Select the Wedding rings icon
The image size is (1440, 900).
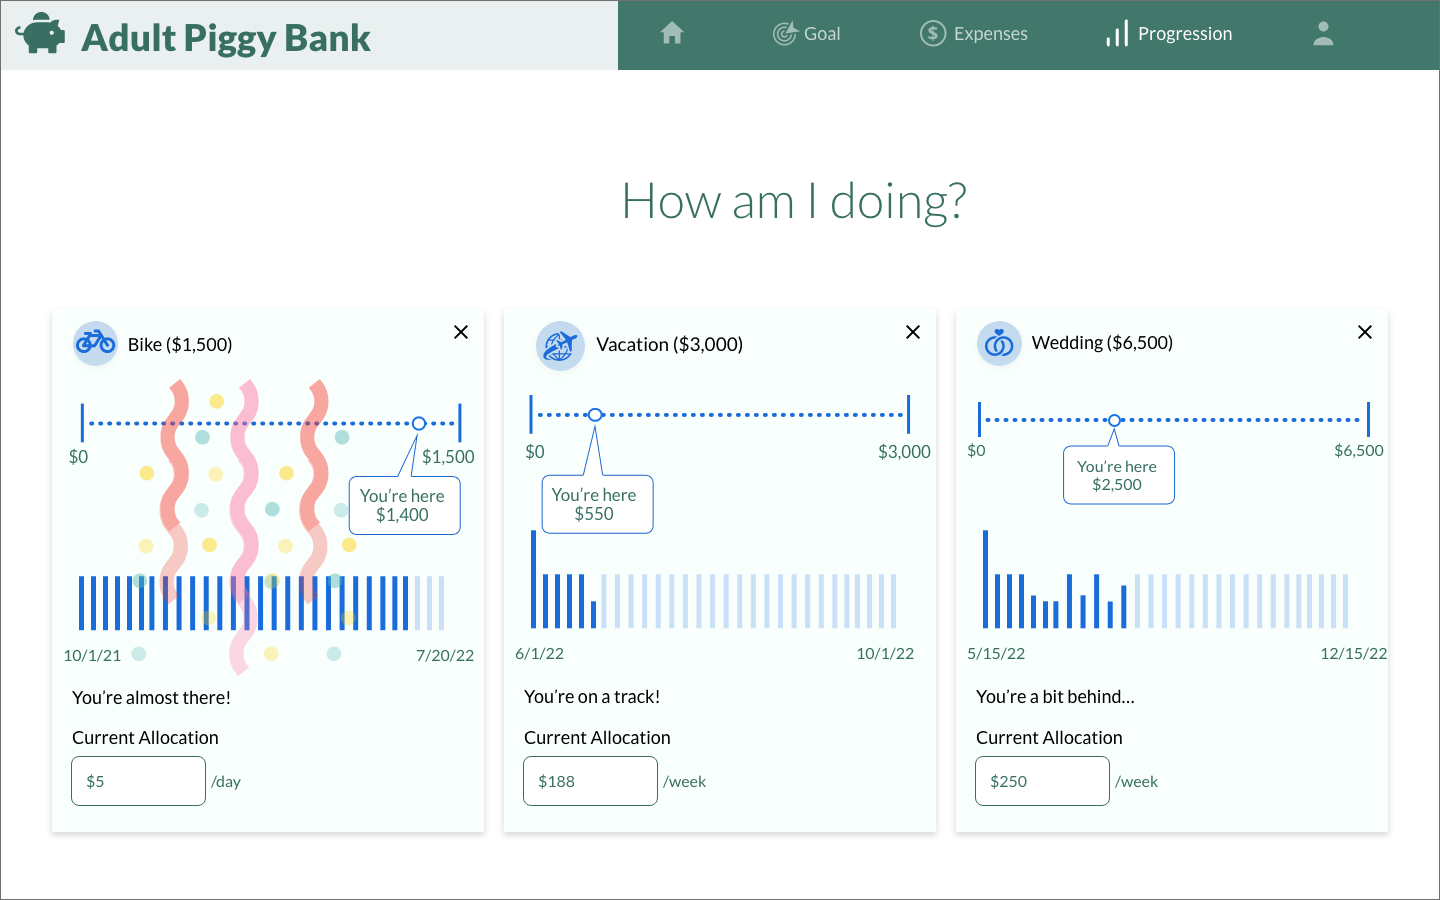coord(999,344)
